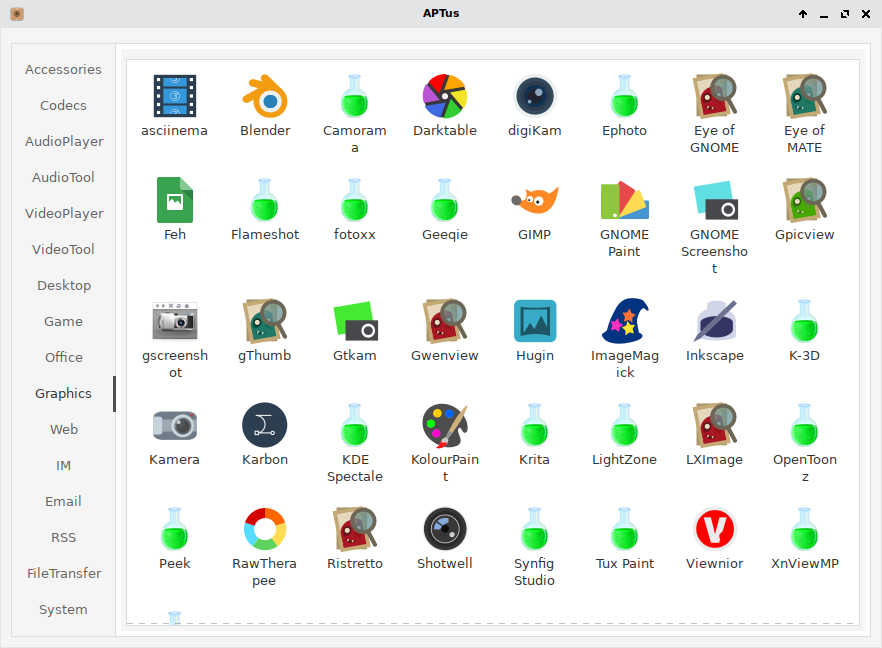882x648 pixels.
Task: Open the AudioPlayer category
Action: [x=64, y=141]
